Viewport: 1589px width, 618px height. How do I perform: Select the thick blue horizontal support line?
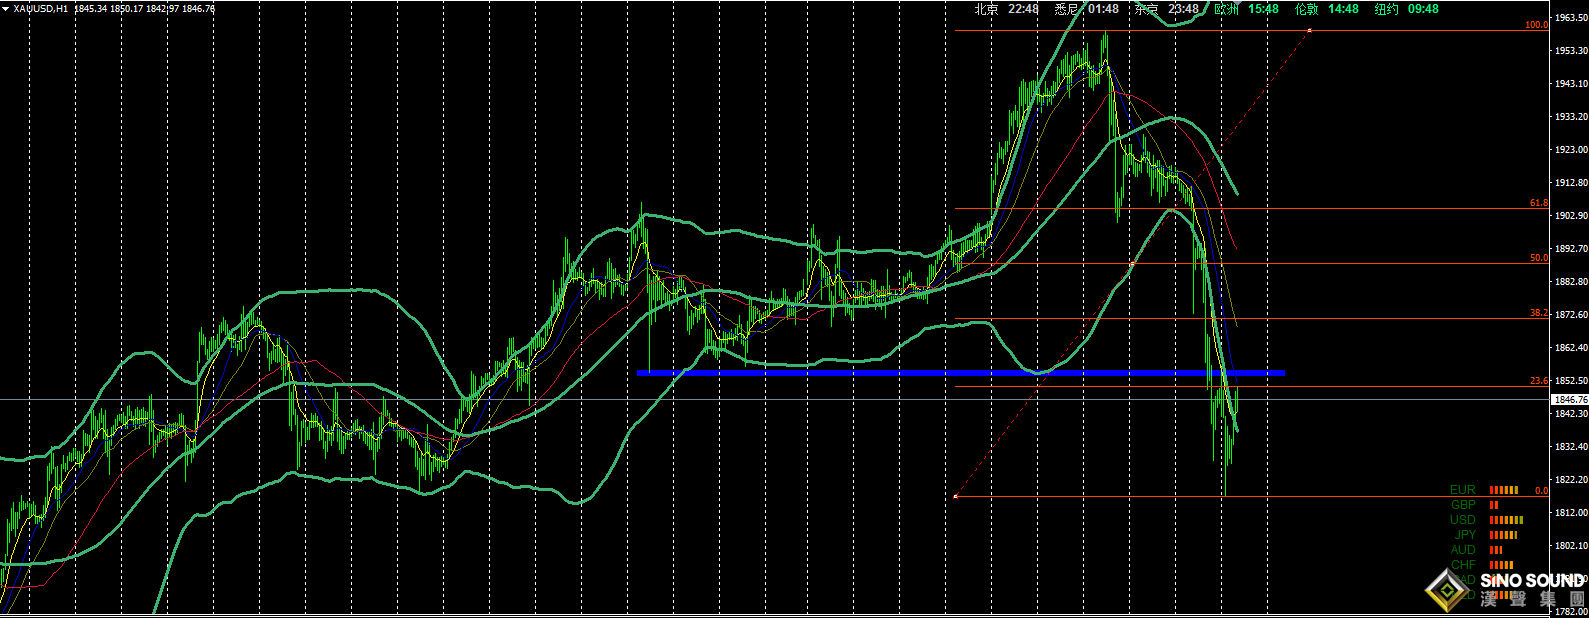(x=960, y=373)
